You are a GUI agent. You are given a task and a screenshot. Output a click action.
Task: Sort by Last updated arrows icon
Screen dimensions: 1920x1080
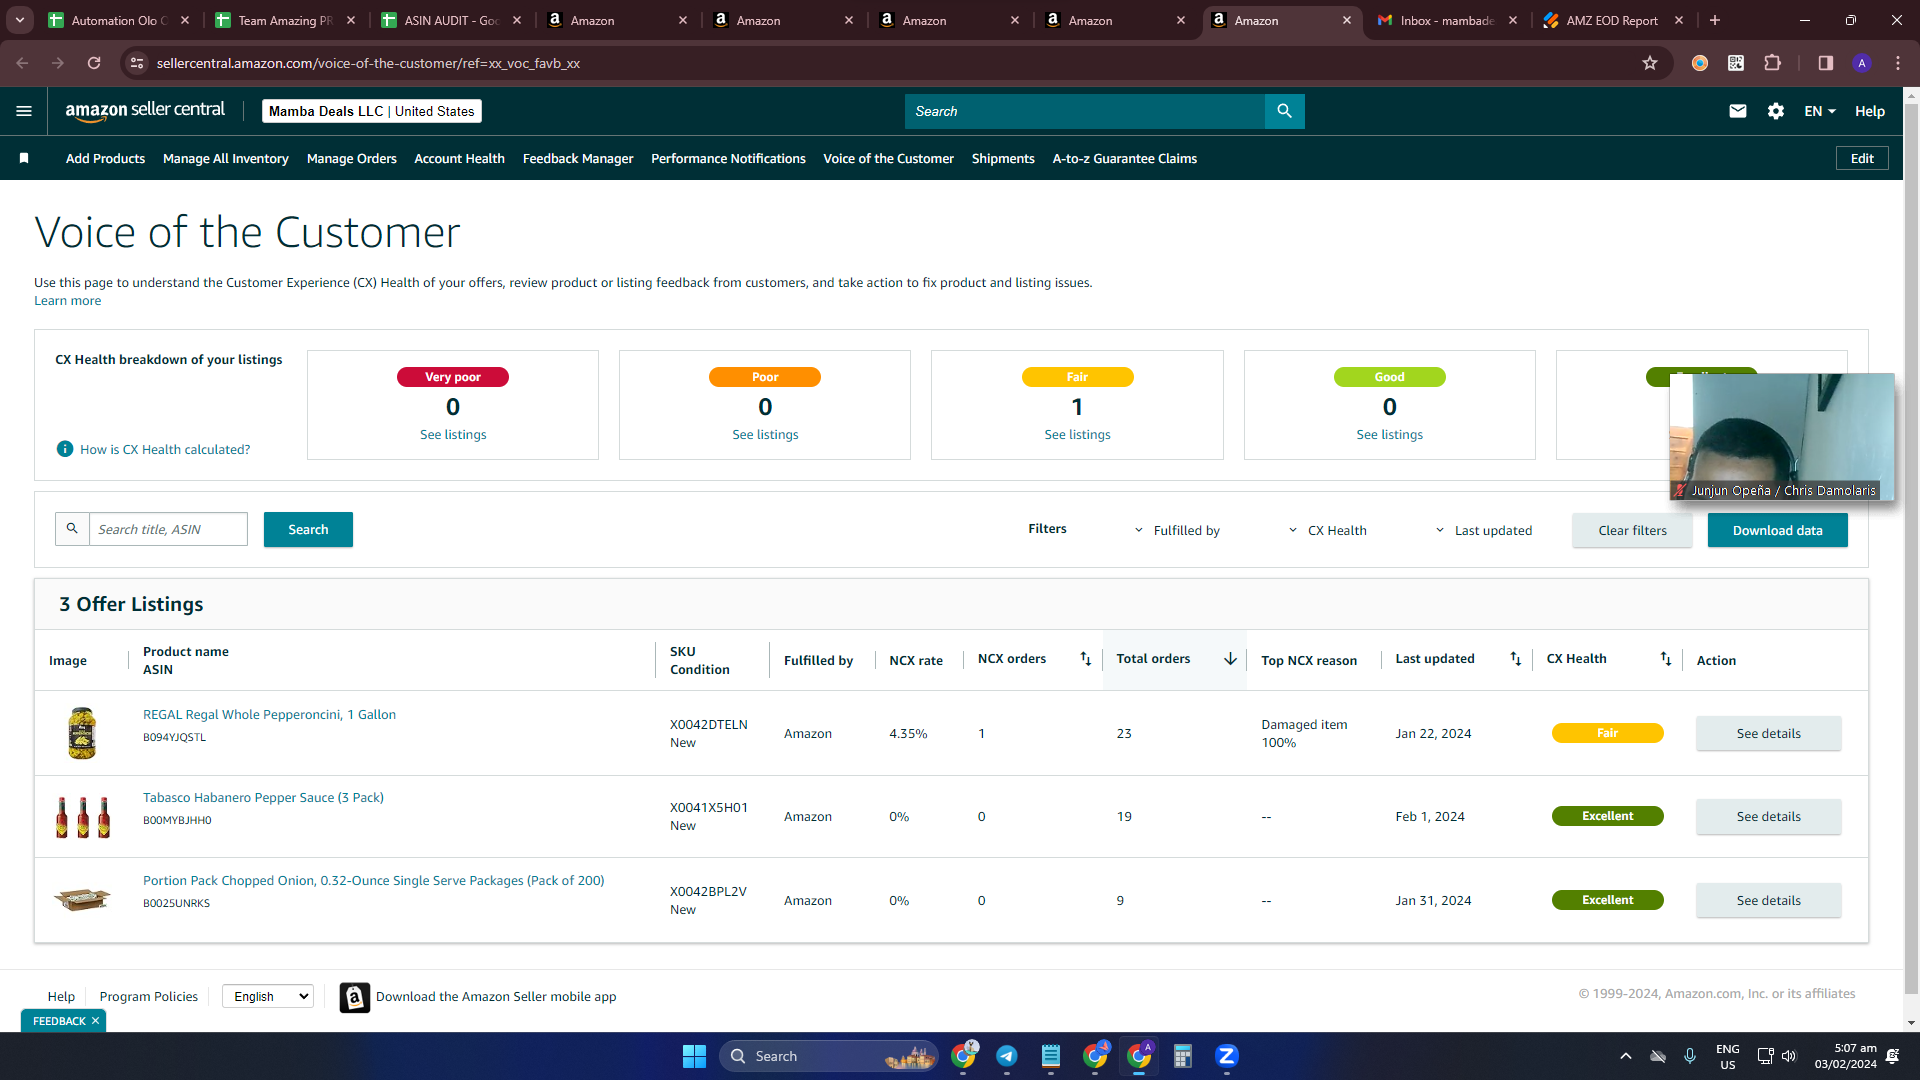point(1516,658)
